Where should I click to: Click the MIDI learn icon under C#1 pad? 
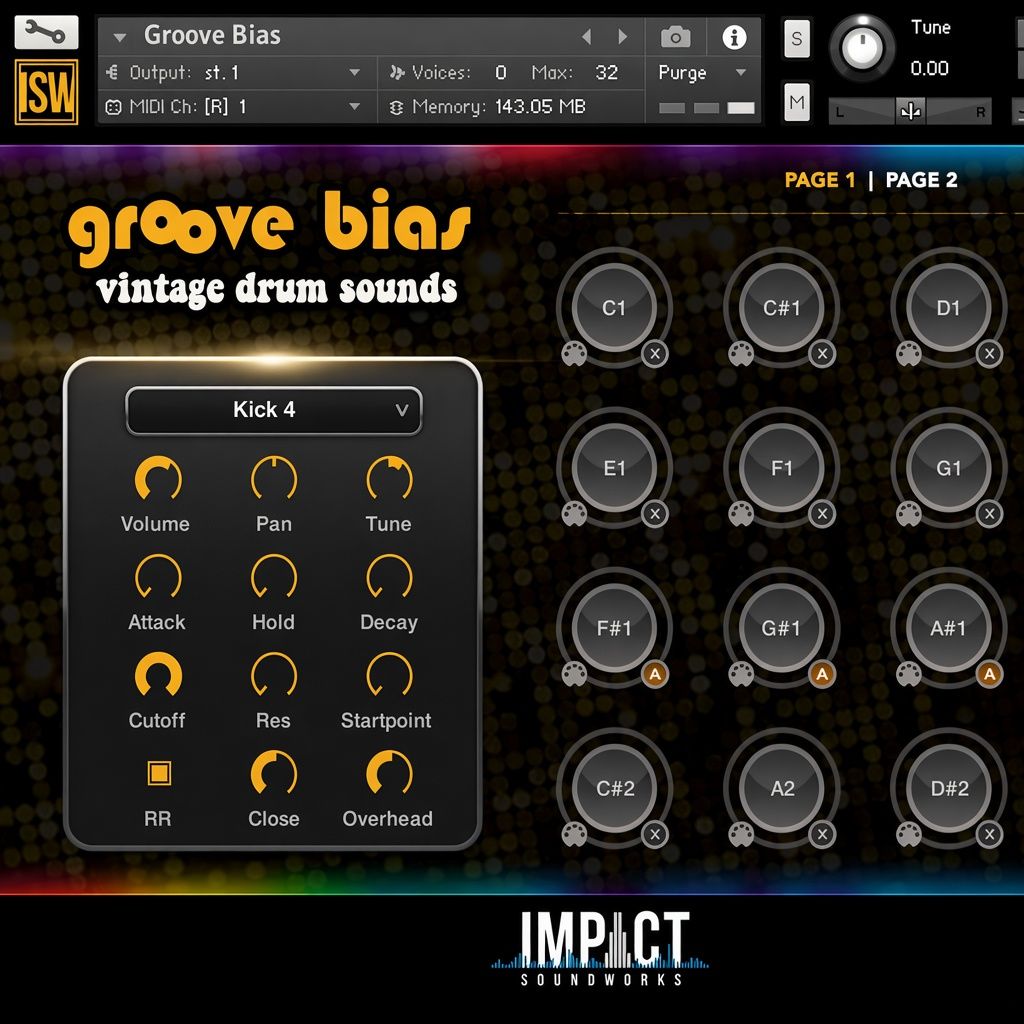pos(741,354)
